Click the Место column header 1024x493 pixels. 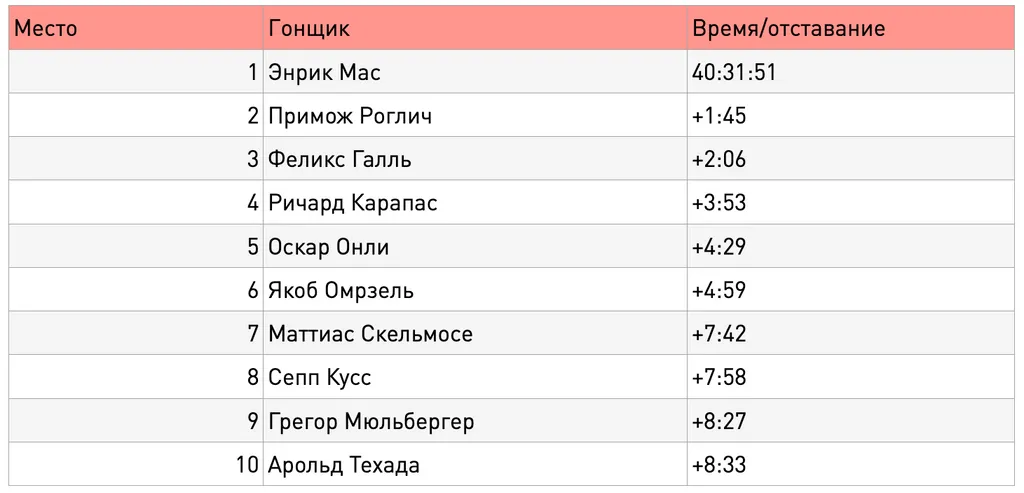(x=136, y=28)
